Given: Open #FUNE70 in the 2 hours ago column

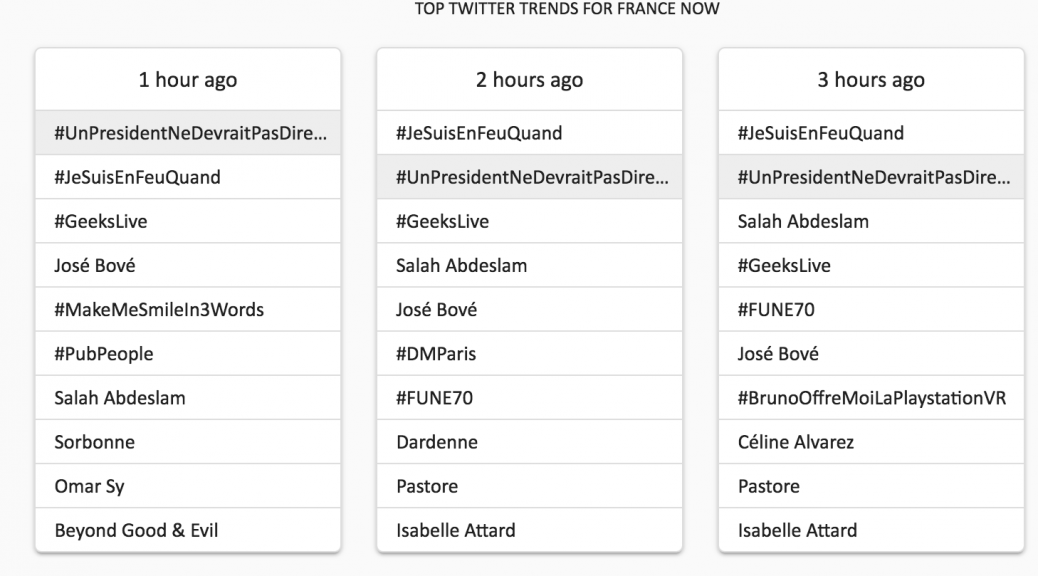Looking at the screenshot, I should coord(435,398).
